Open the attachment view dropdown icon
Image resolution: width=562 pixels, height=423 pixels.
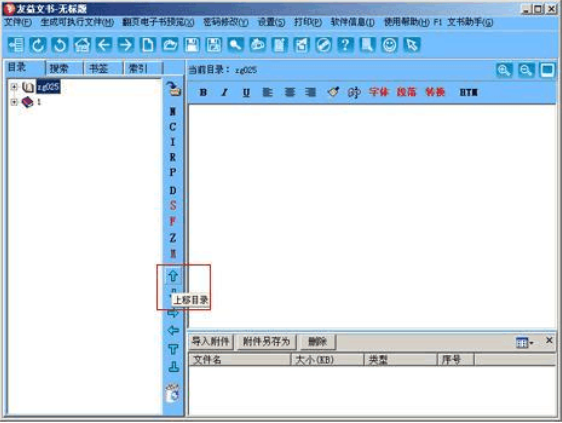coord(524,343)
